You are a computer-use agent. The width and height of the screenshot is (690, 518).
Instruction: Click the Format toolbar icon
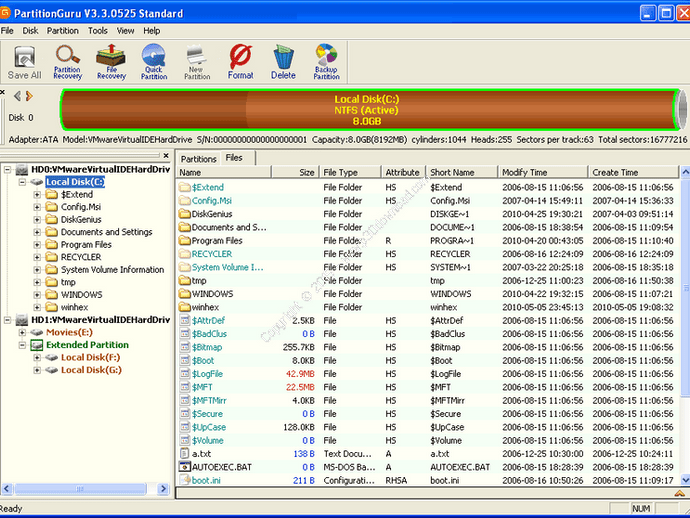pyautogui.click(x=240, y=62)
